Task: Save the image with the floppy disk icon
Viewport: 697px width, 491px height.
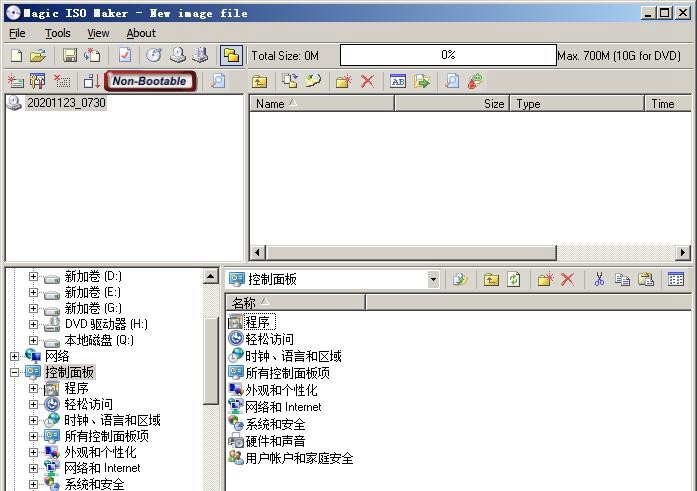Action: coord(69,56)
